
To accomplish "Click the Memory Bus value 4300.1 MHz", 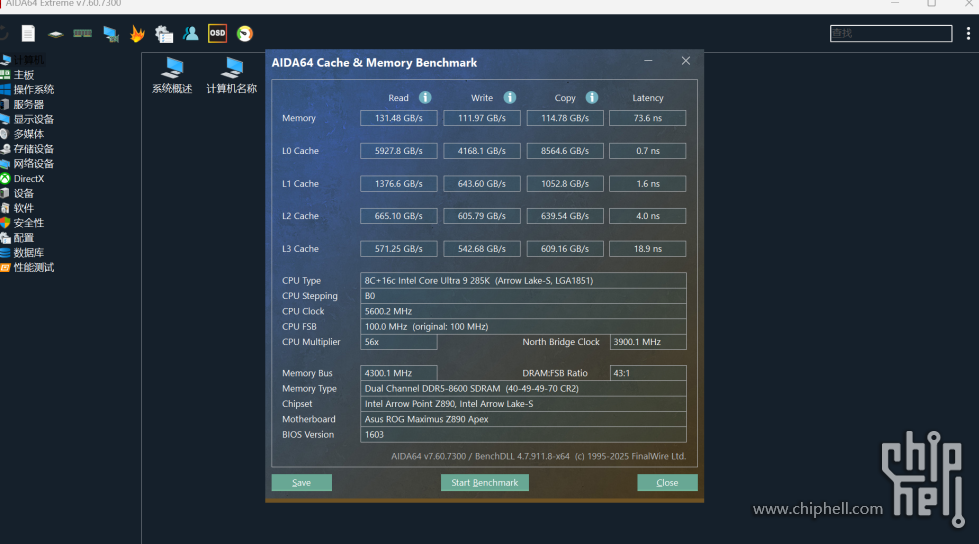I will [x=398, y=373].
